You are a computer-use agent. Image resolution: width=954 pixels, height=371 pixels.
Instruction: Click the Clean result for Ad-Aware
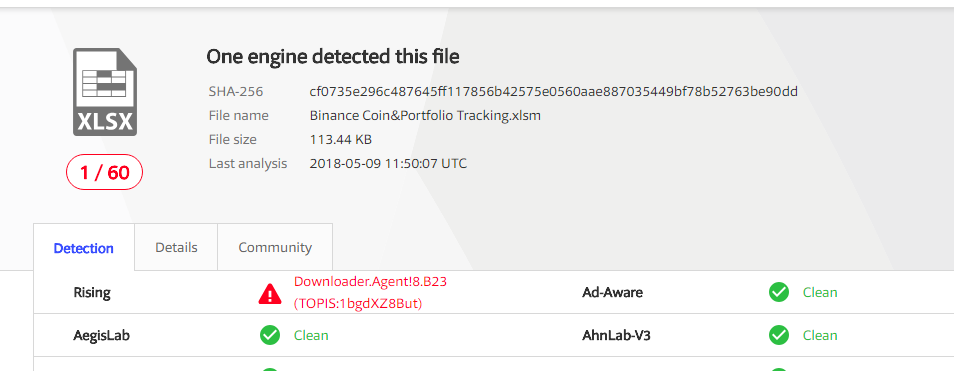[820, 293]
